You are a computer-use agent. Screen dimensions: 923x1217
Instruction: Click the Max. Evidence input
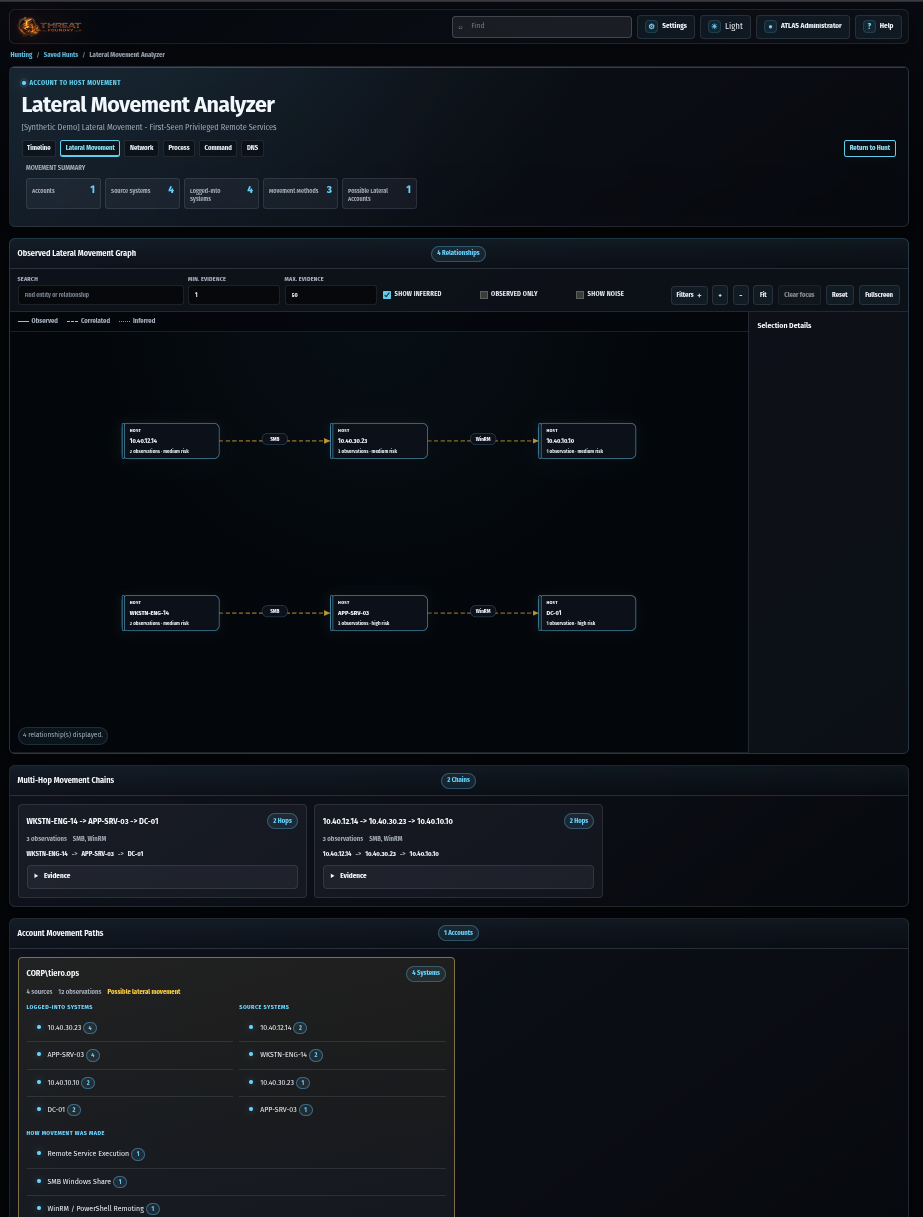click(x=330, y=295)
